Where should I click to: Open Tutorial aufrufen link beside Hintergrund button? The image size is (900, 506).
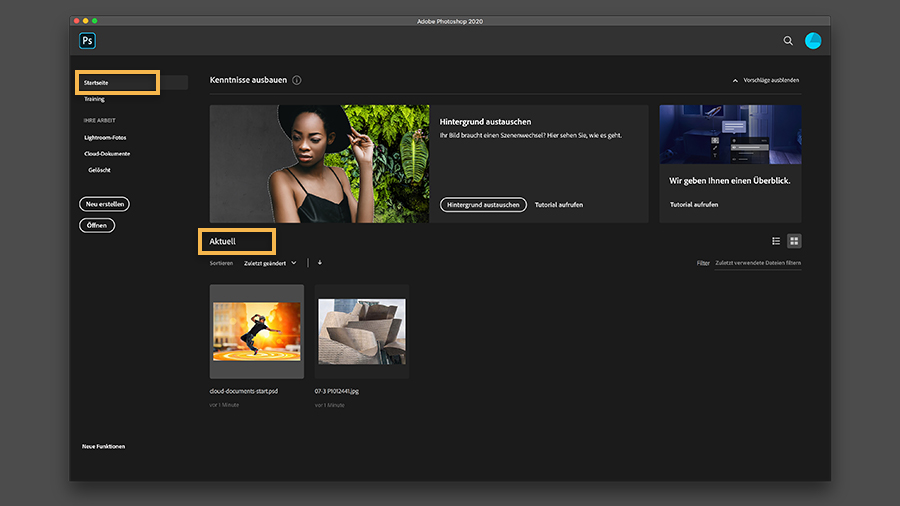[x=559, y=205]
